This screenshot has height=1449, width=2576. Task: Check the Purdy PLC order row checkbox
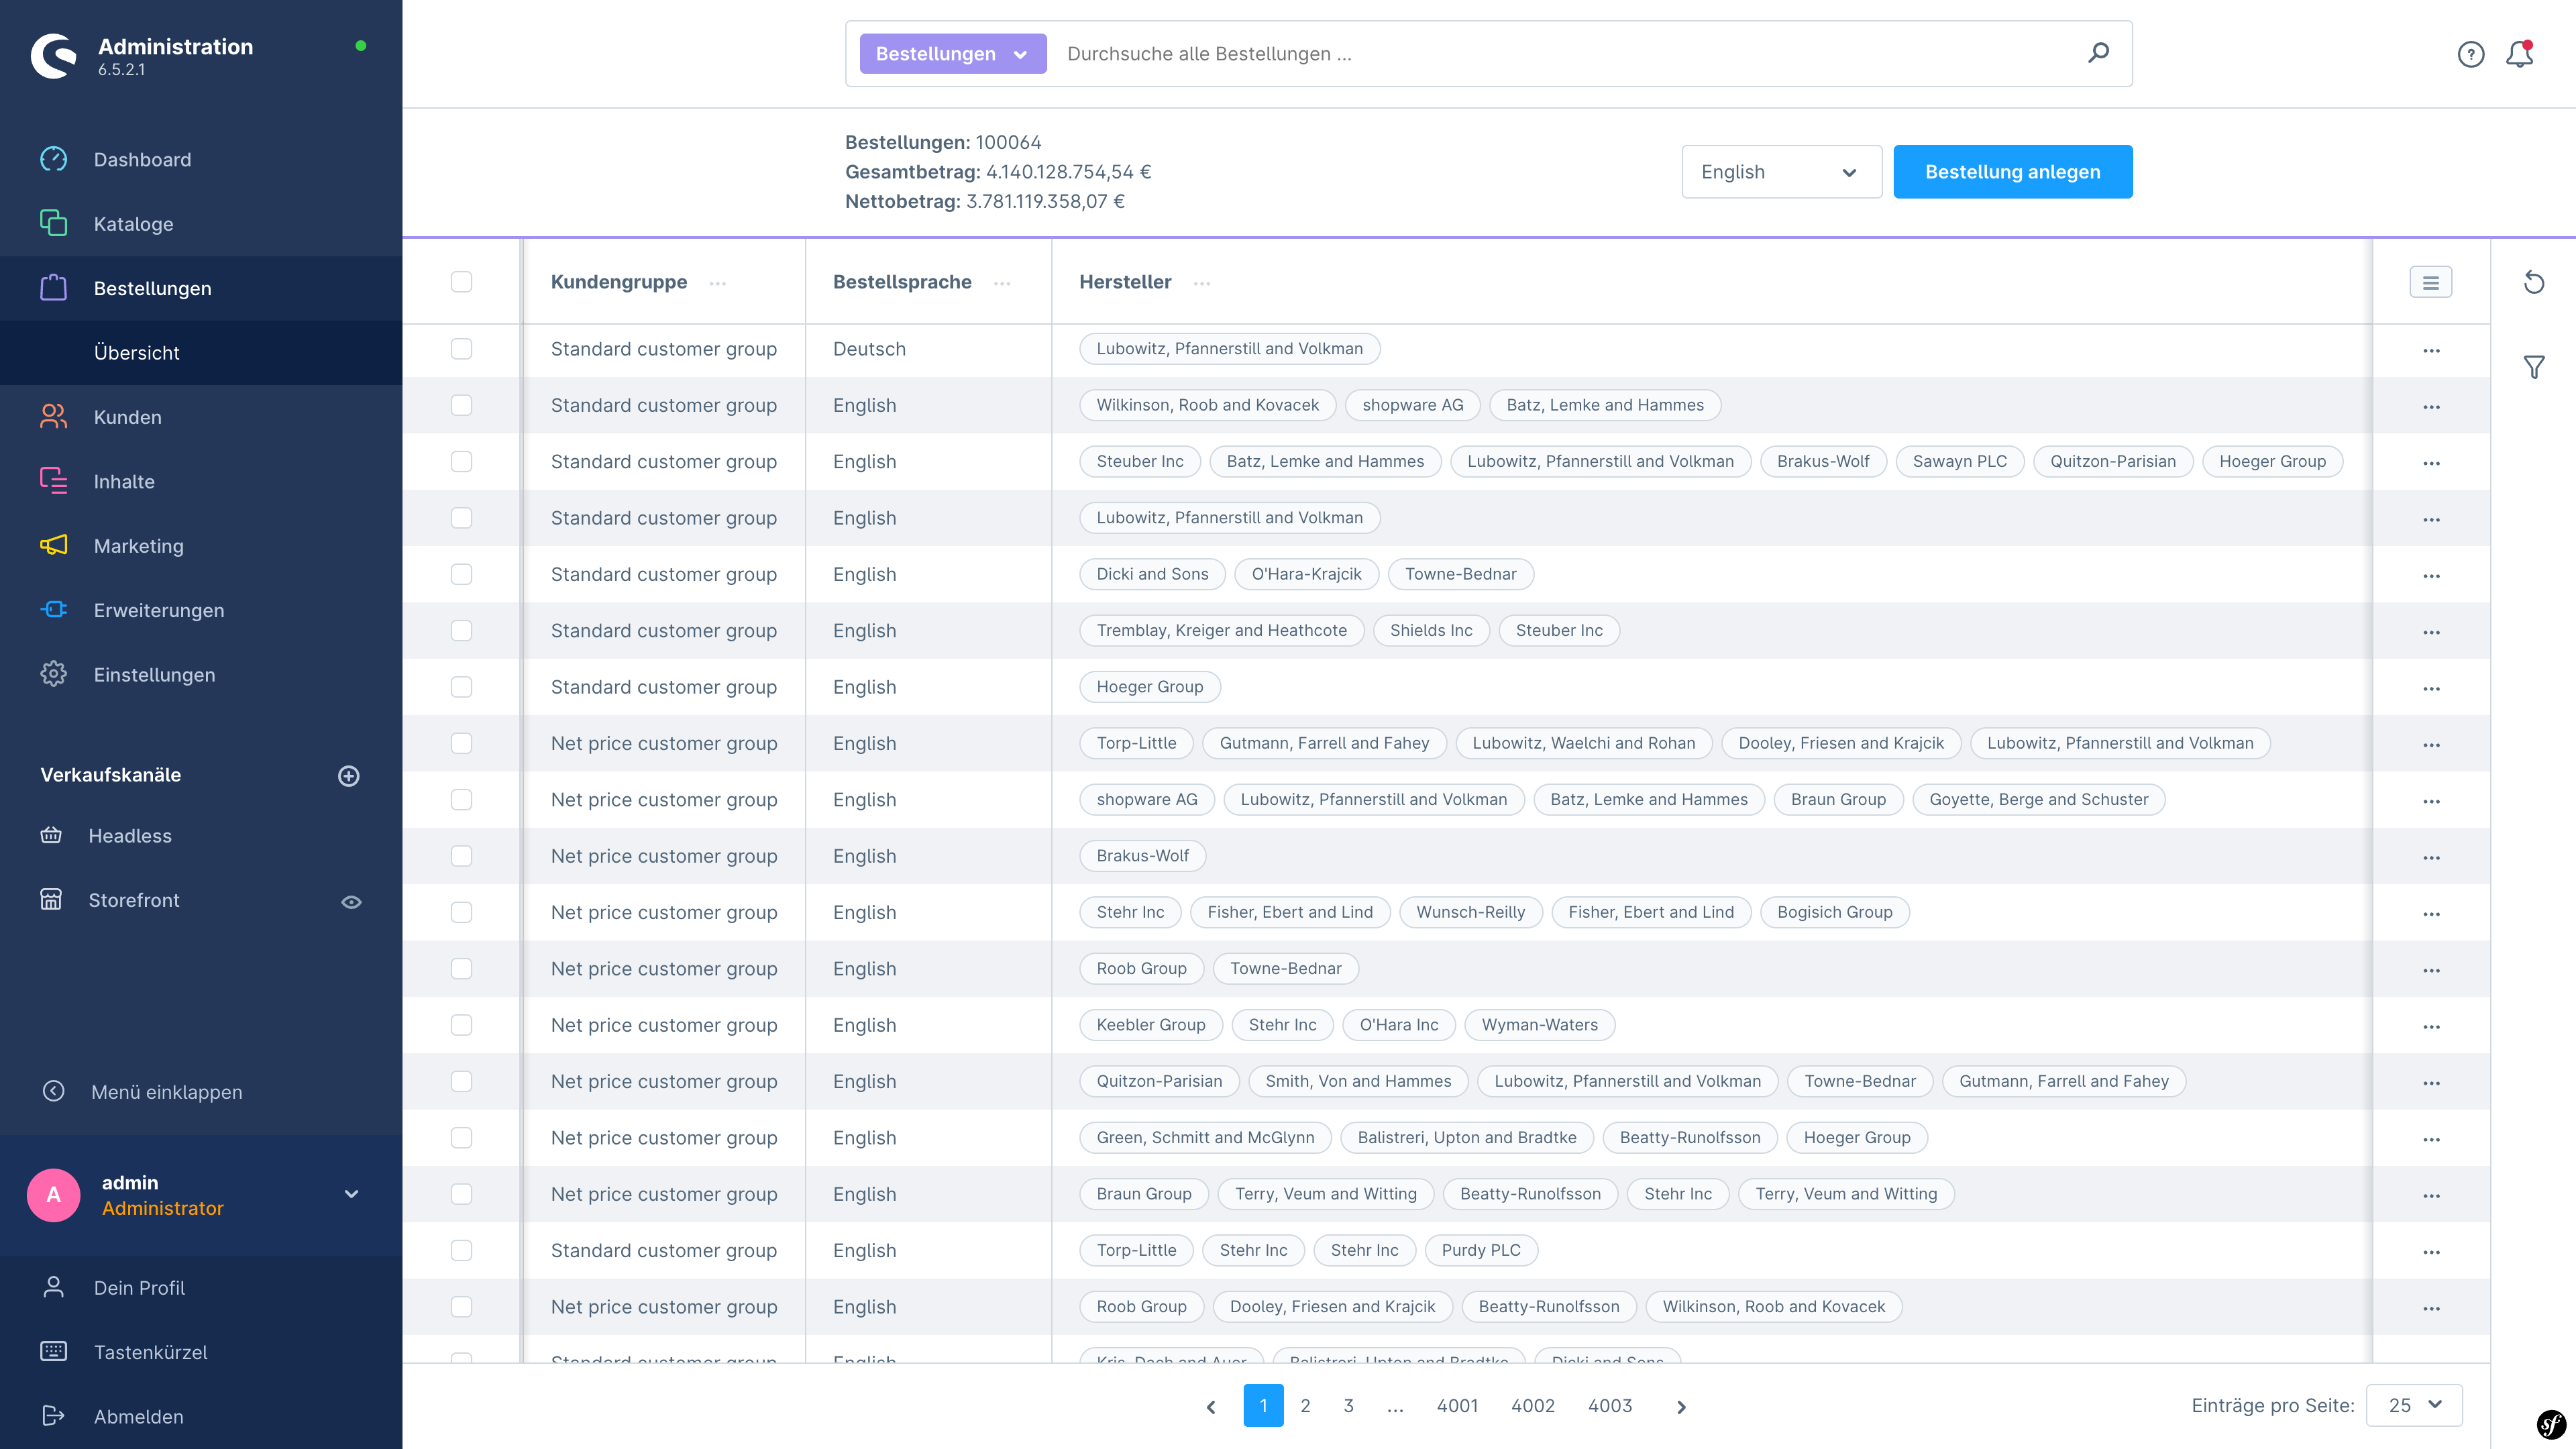[461, 1250]
